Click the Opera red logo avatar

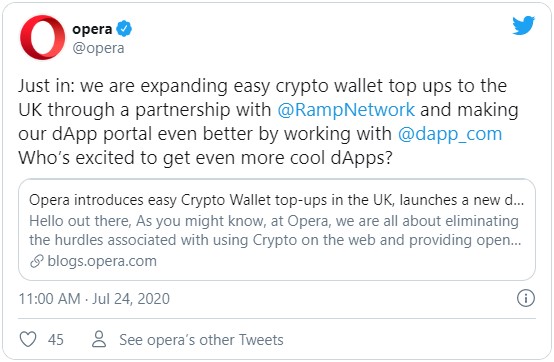[x=42, y=37]
